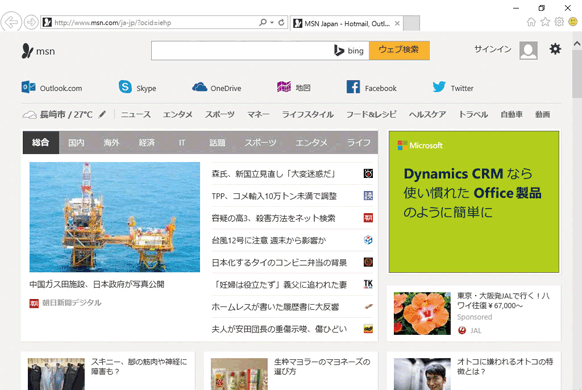
Task: Open a new blank tab
Action: (411, 23)
